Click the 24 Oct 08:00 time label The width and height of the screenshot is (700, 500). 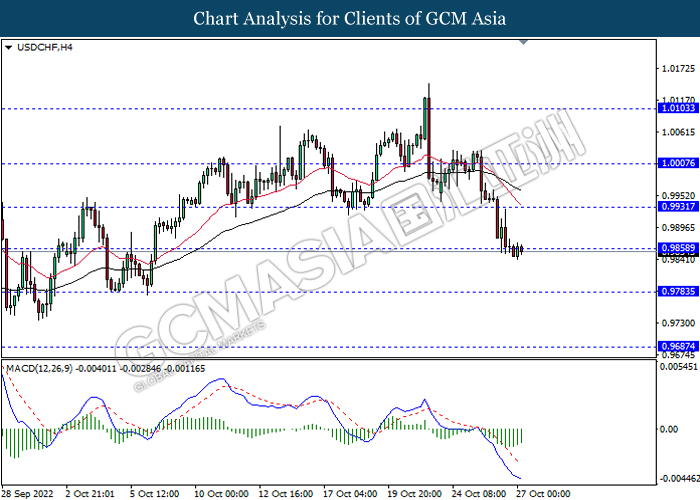[x=479, y=494]
